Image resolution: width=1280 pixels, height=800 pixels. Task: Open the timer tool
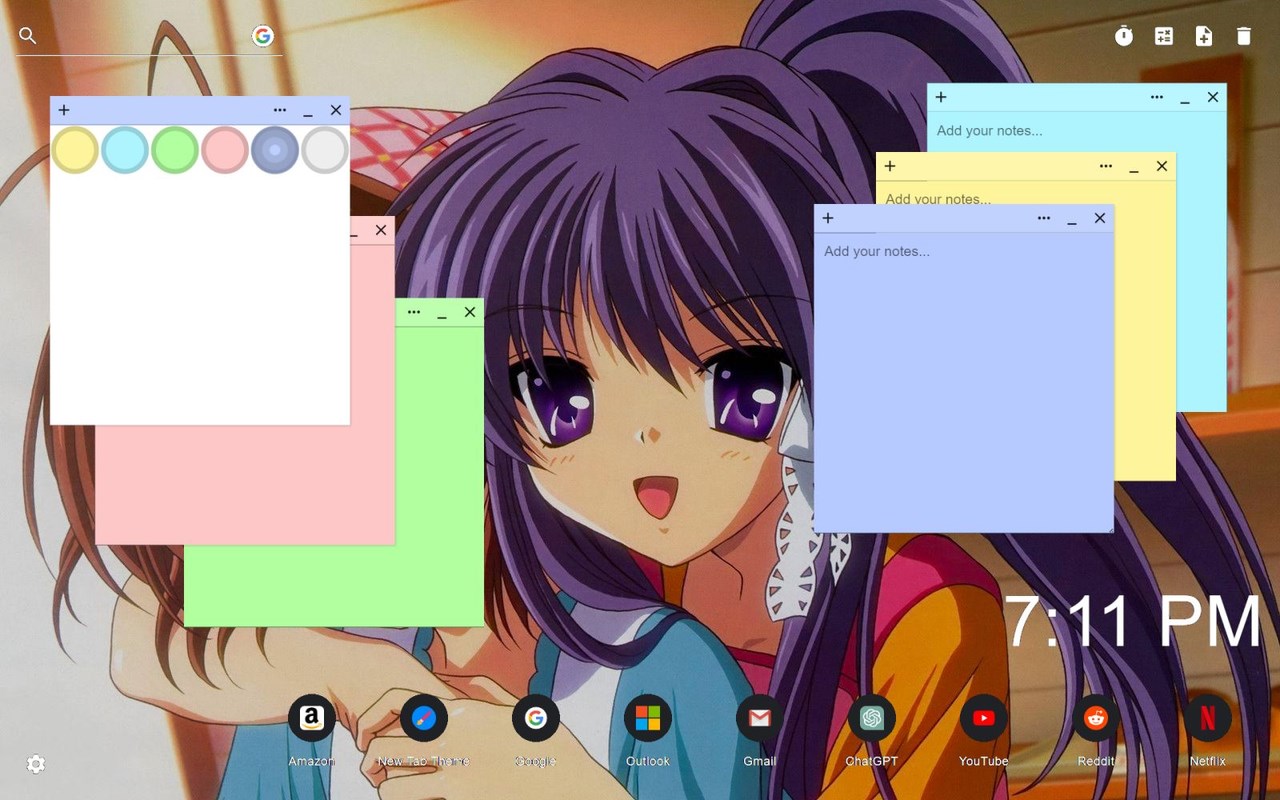point(1124,36)
